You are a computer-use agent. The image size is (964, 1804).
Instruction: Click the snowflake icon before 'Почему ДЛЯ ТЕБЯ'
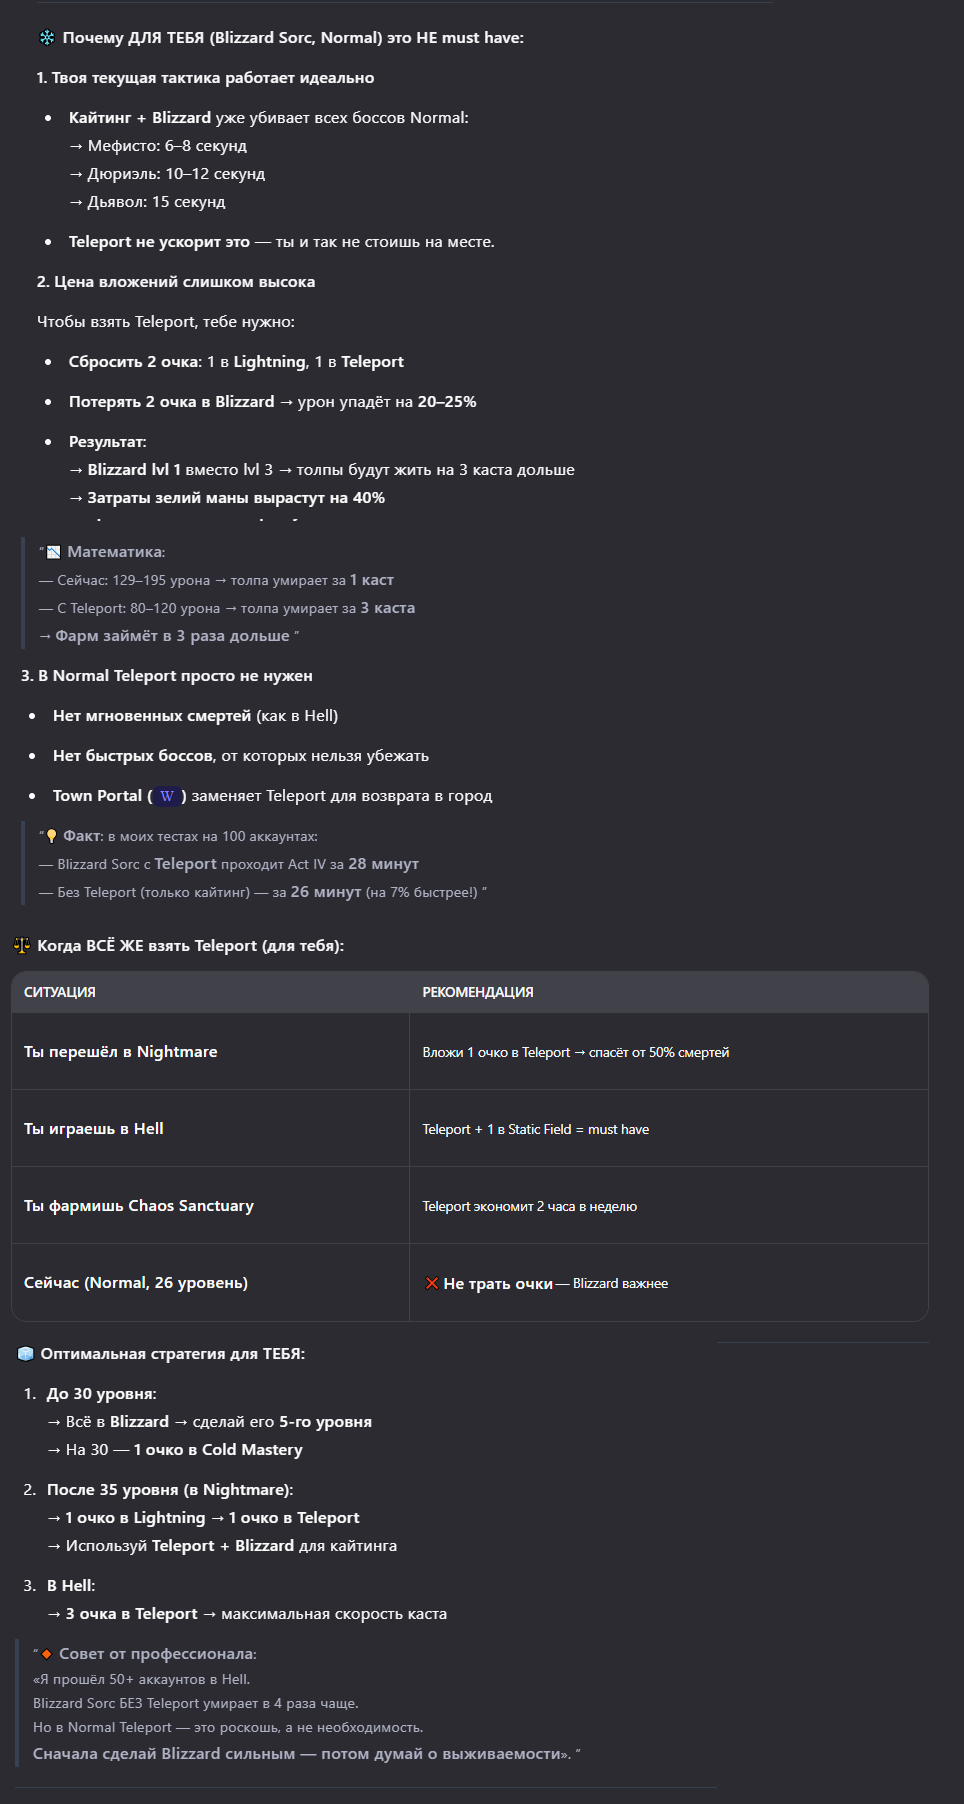click(x=47, y=38)
